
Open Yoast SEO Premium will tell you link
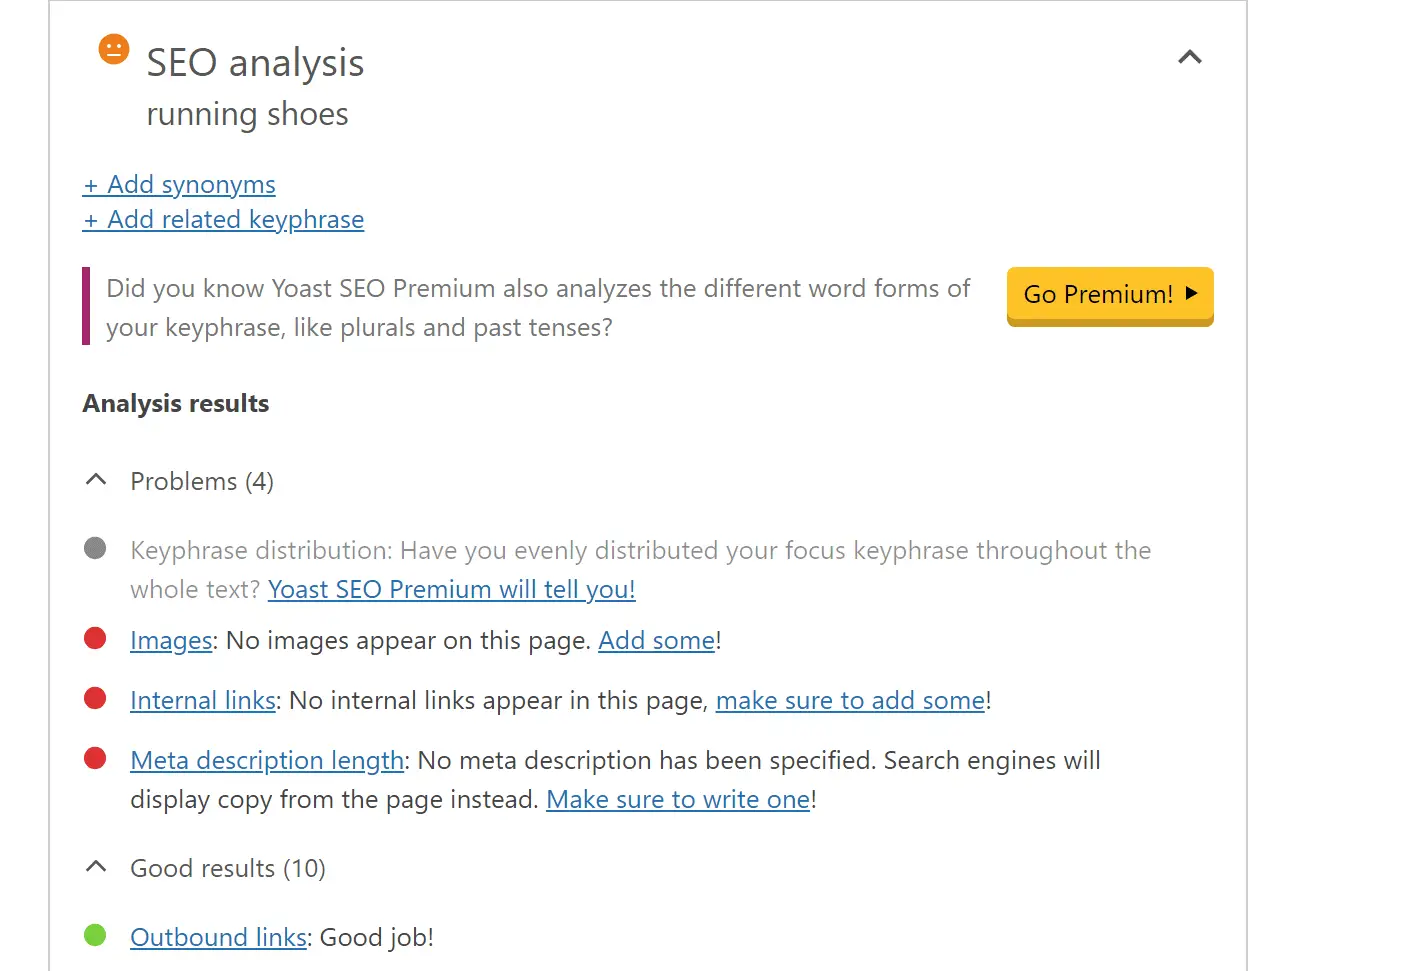tap(451, 590)
